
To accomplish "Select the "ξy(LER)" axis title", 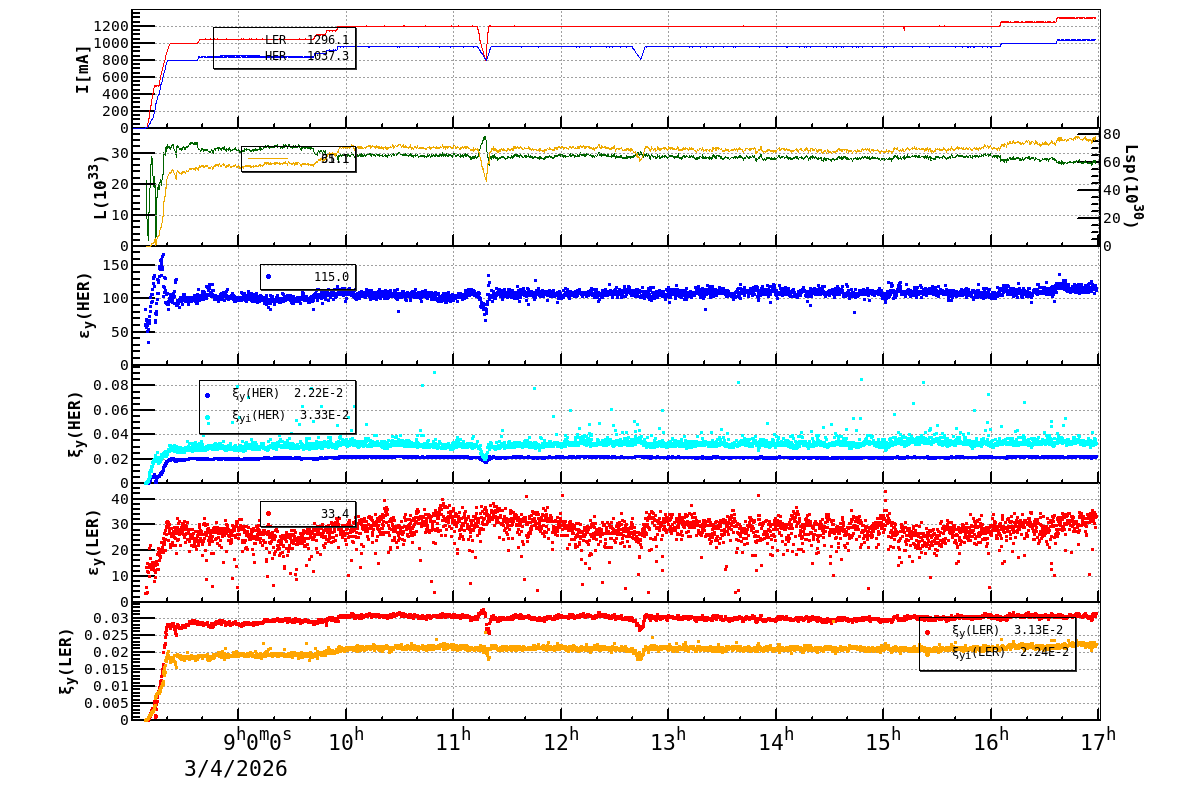I will [66, 662].
